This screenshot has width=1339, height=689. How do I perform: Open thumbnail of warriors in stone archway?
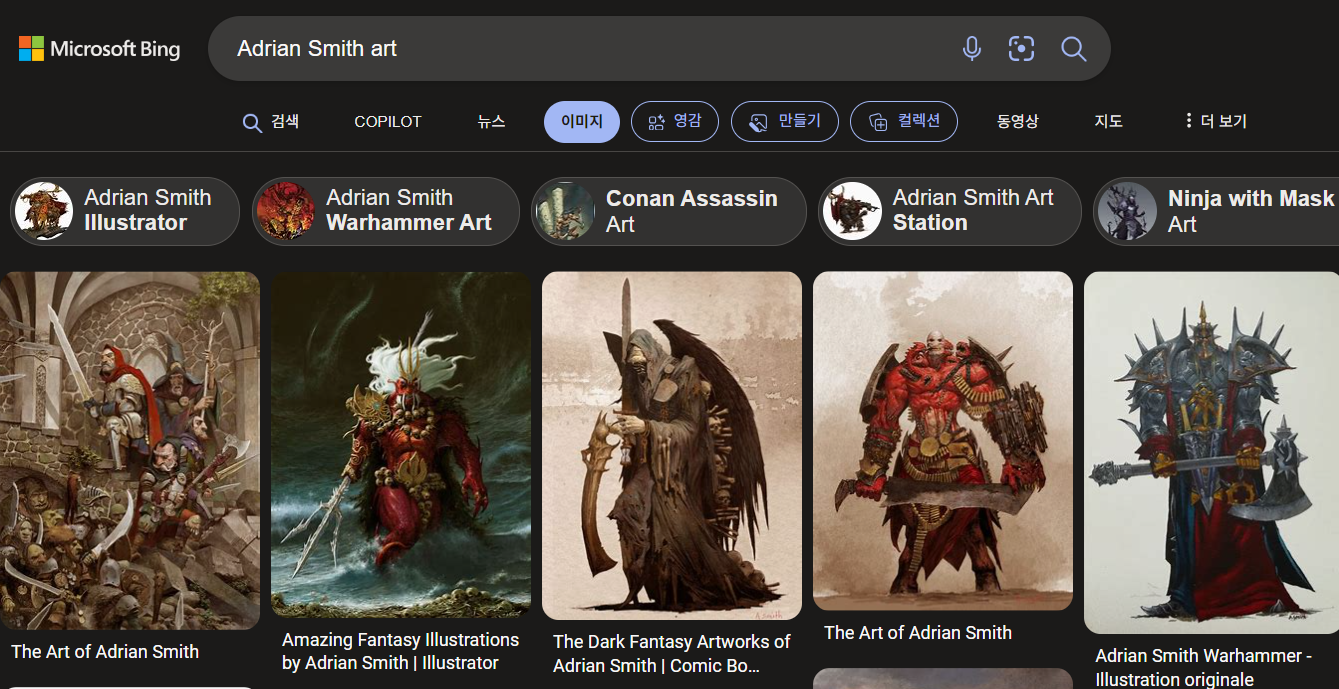click(130, 451)
